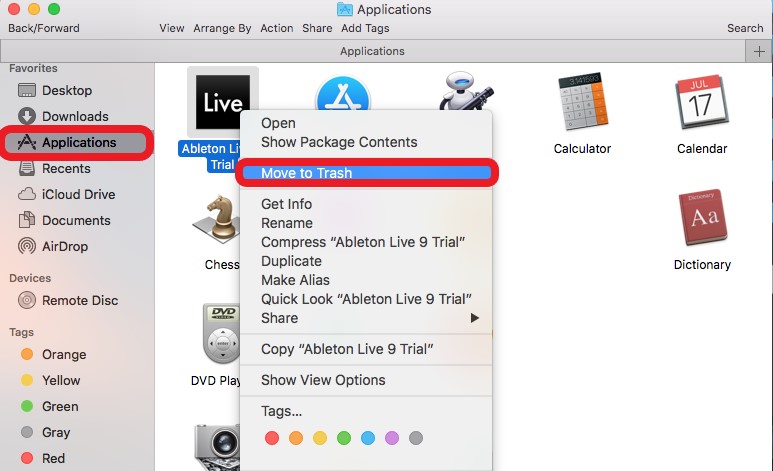Open the Arrange By toolbar dropdown
773x471 pixels.
tap(222, 29)
